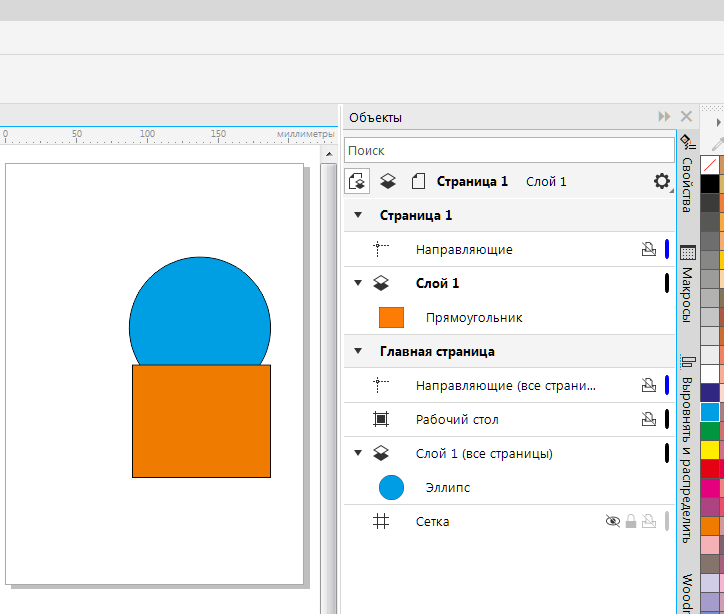Collapse the Objects docker with double arrows

click(664, 117)
